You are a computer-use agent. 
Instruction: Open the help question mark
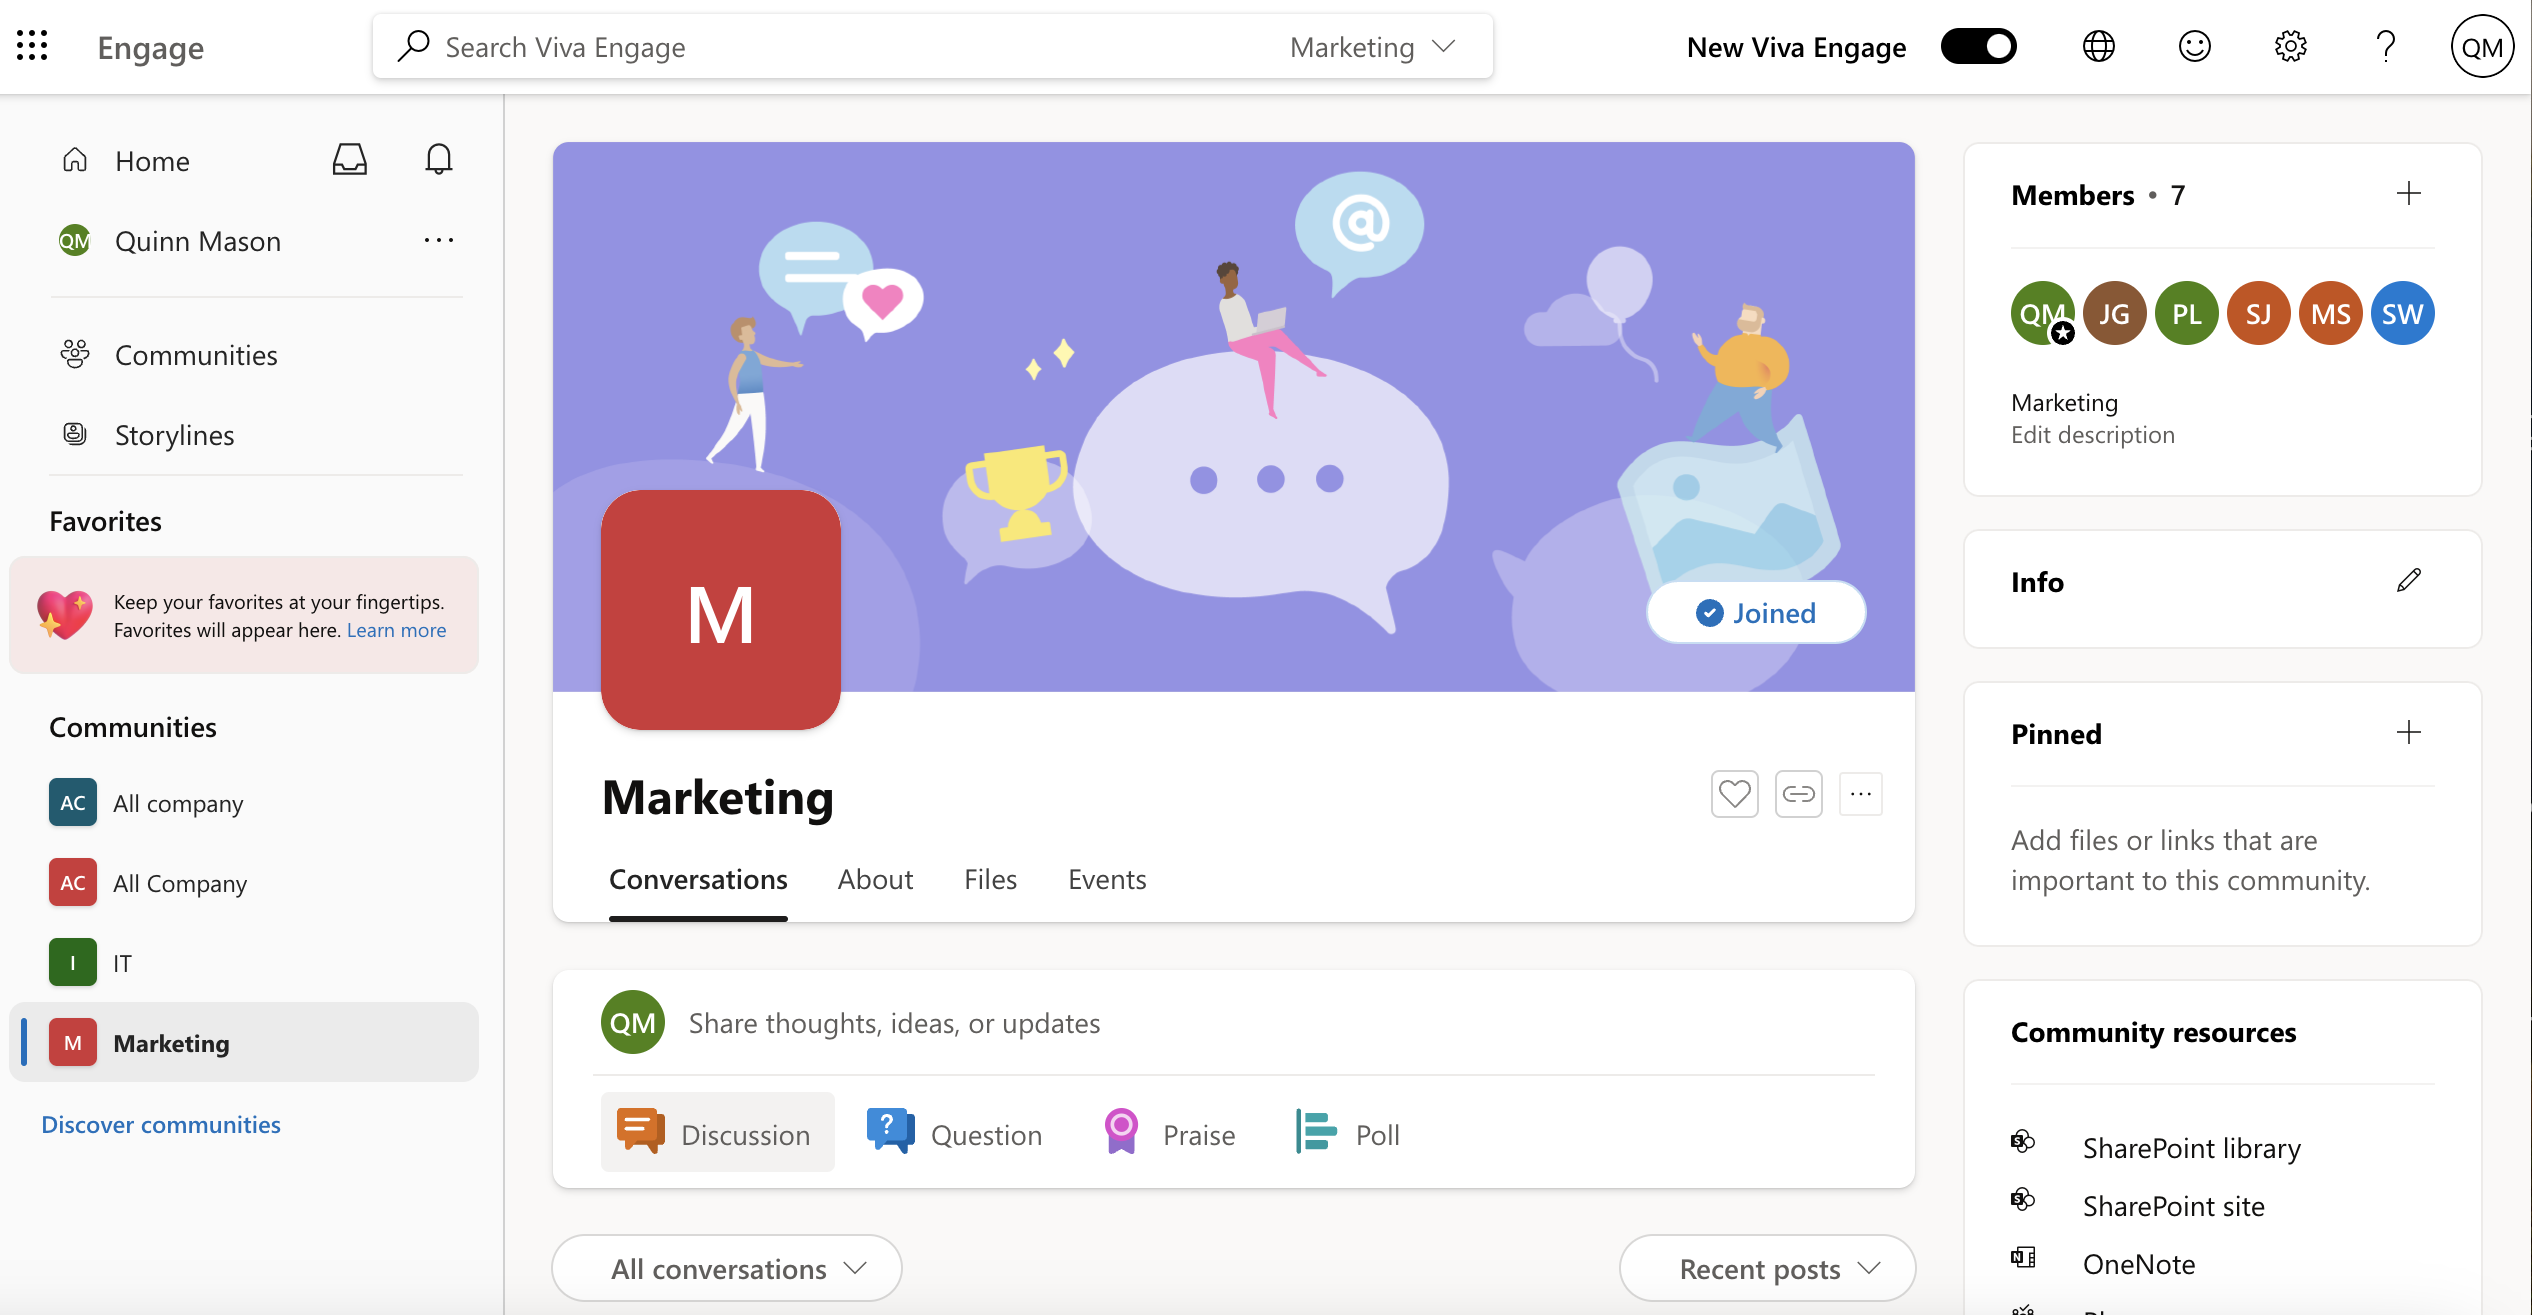pyautogui.click(x=2386, y=46)
